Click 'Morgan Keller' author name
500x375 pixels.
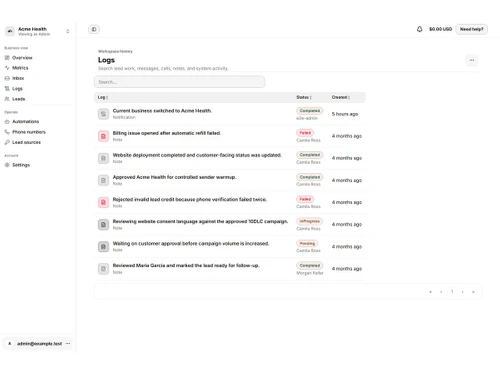click(x=310, y=273)
